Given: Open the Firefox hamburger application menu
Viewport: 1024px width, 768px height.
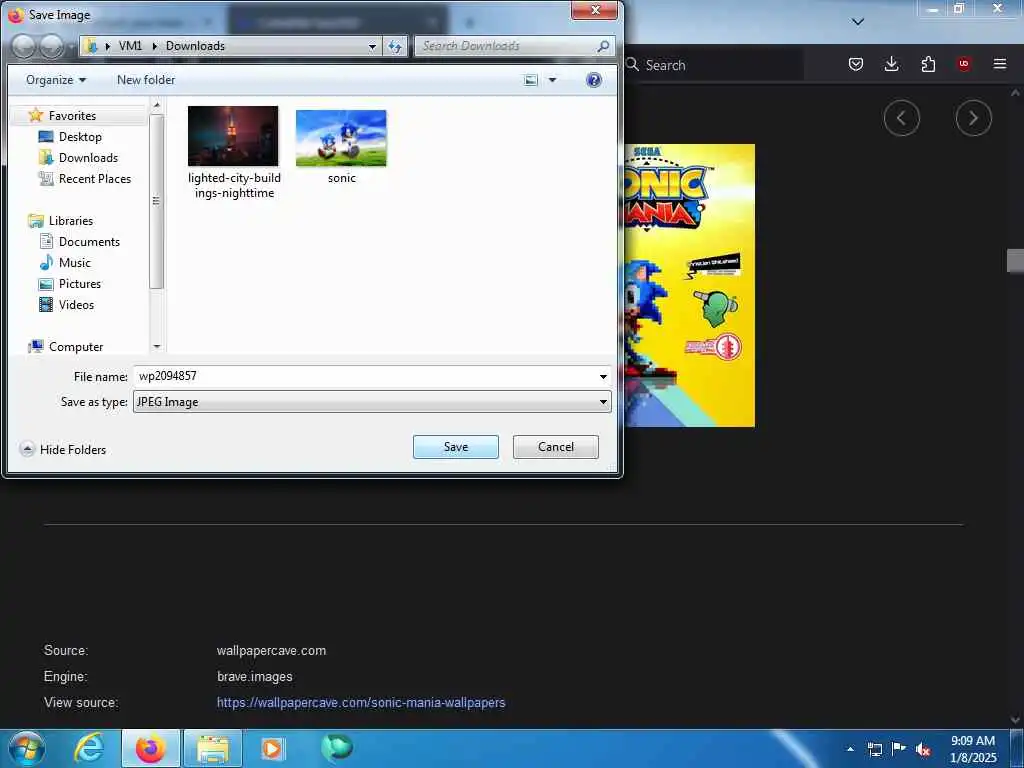Looking at the screenshot, I should point(1000,64).
